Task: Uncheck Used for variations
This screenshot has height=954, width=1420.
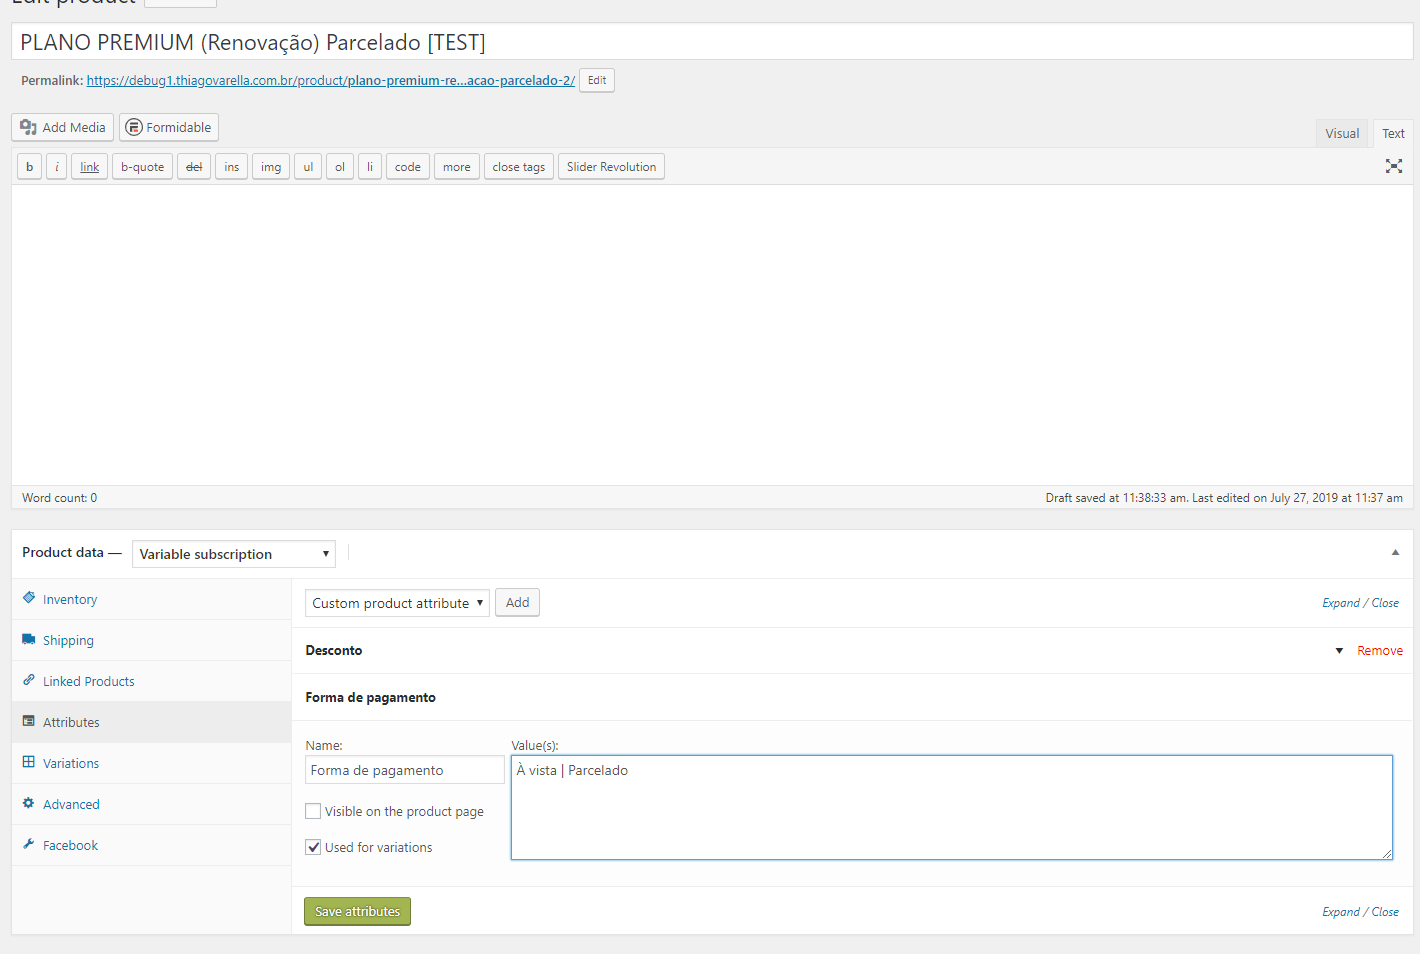Action: pos(313,847)
